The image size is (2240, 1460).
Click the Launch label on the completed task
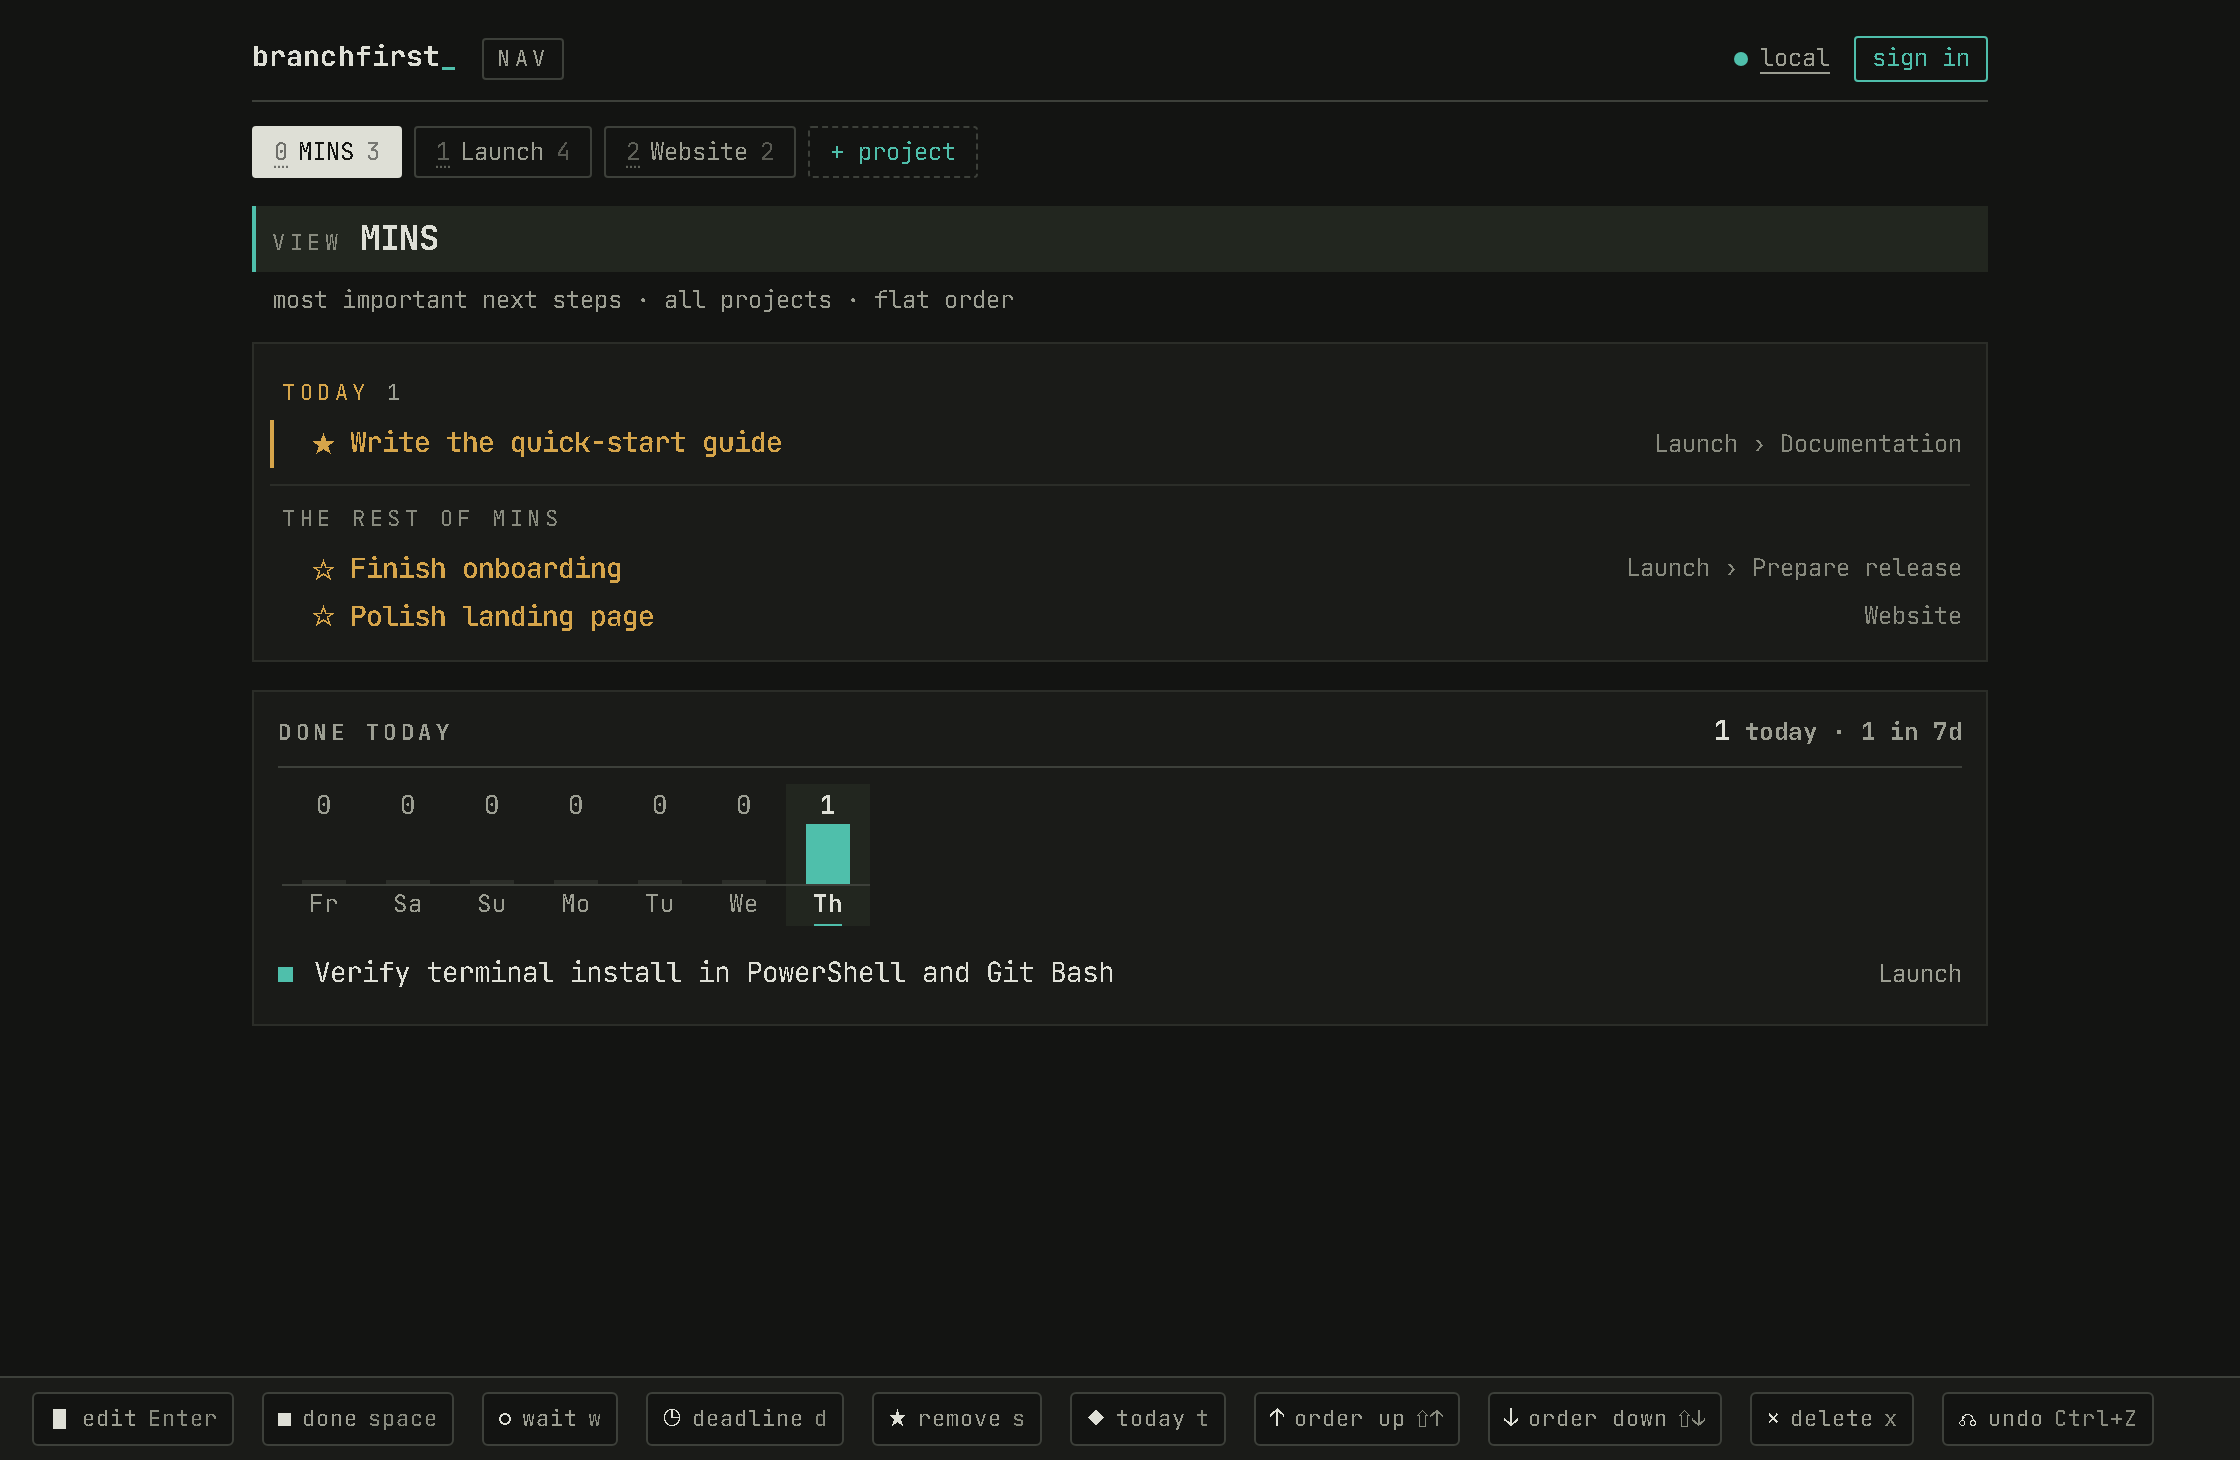click(1920, 974)
